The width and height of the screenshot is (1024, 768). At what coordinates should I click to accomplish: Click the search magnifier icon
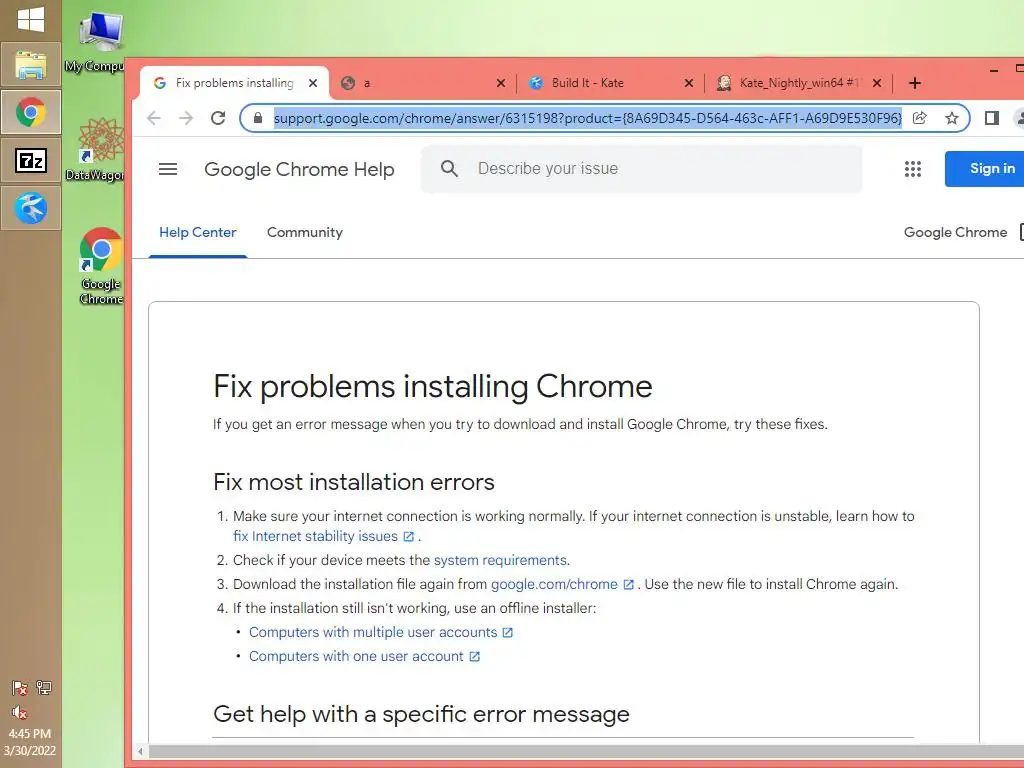pos(449,168)
